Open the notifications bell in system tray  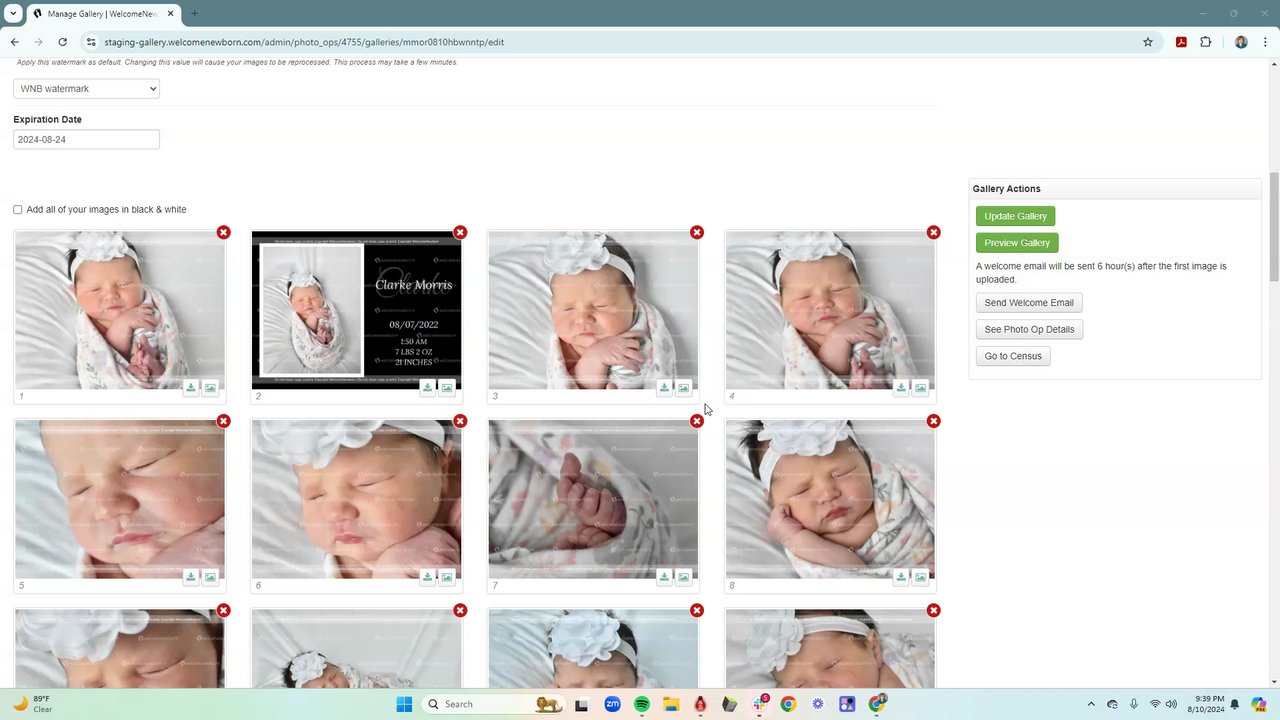[1236, 704]
